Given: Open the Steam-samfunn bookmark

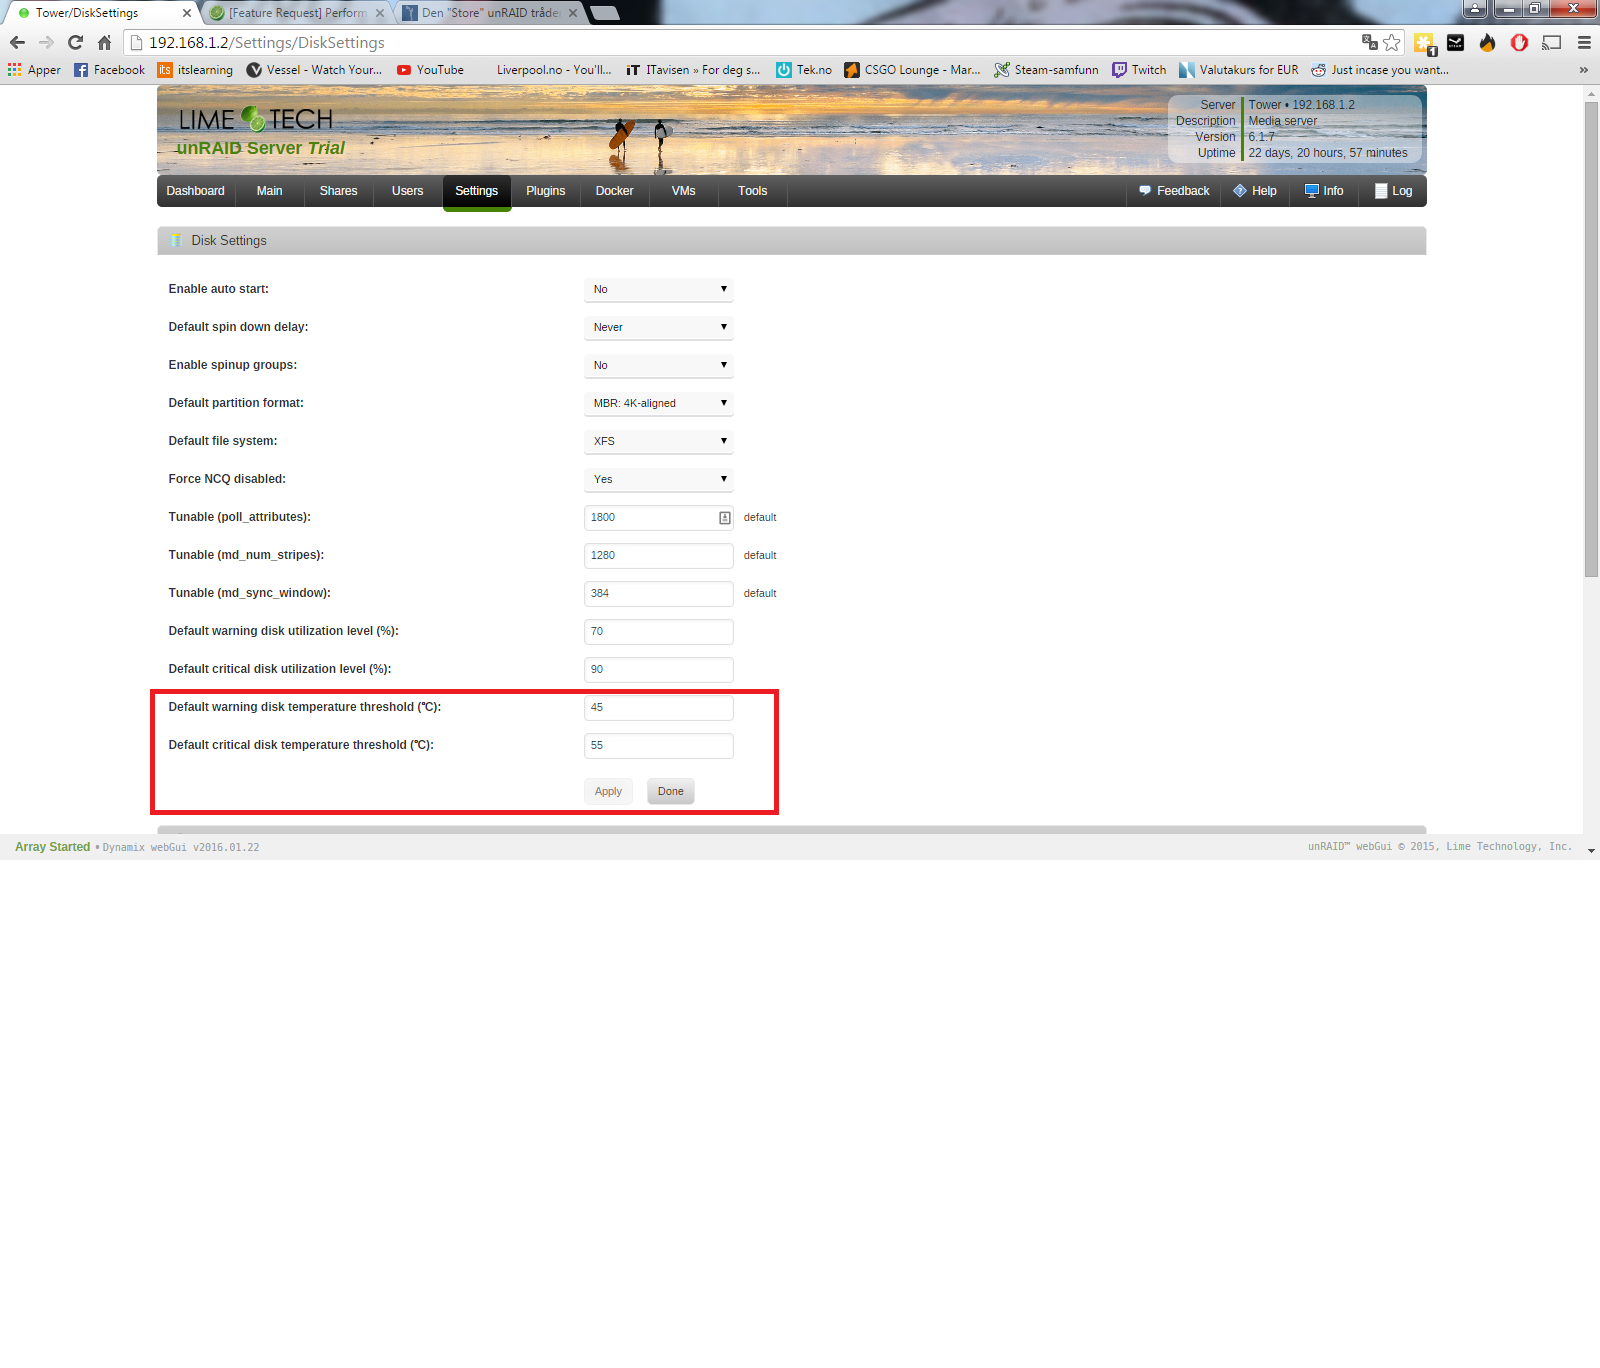Looking at the screenshot, I should 1046,70.
